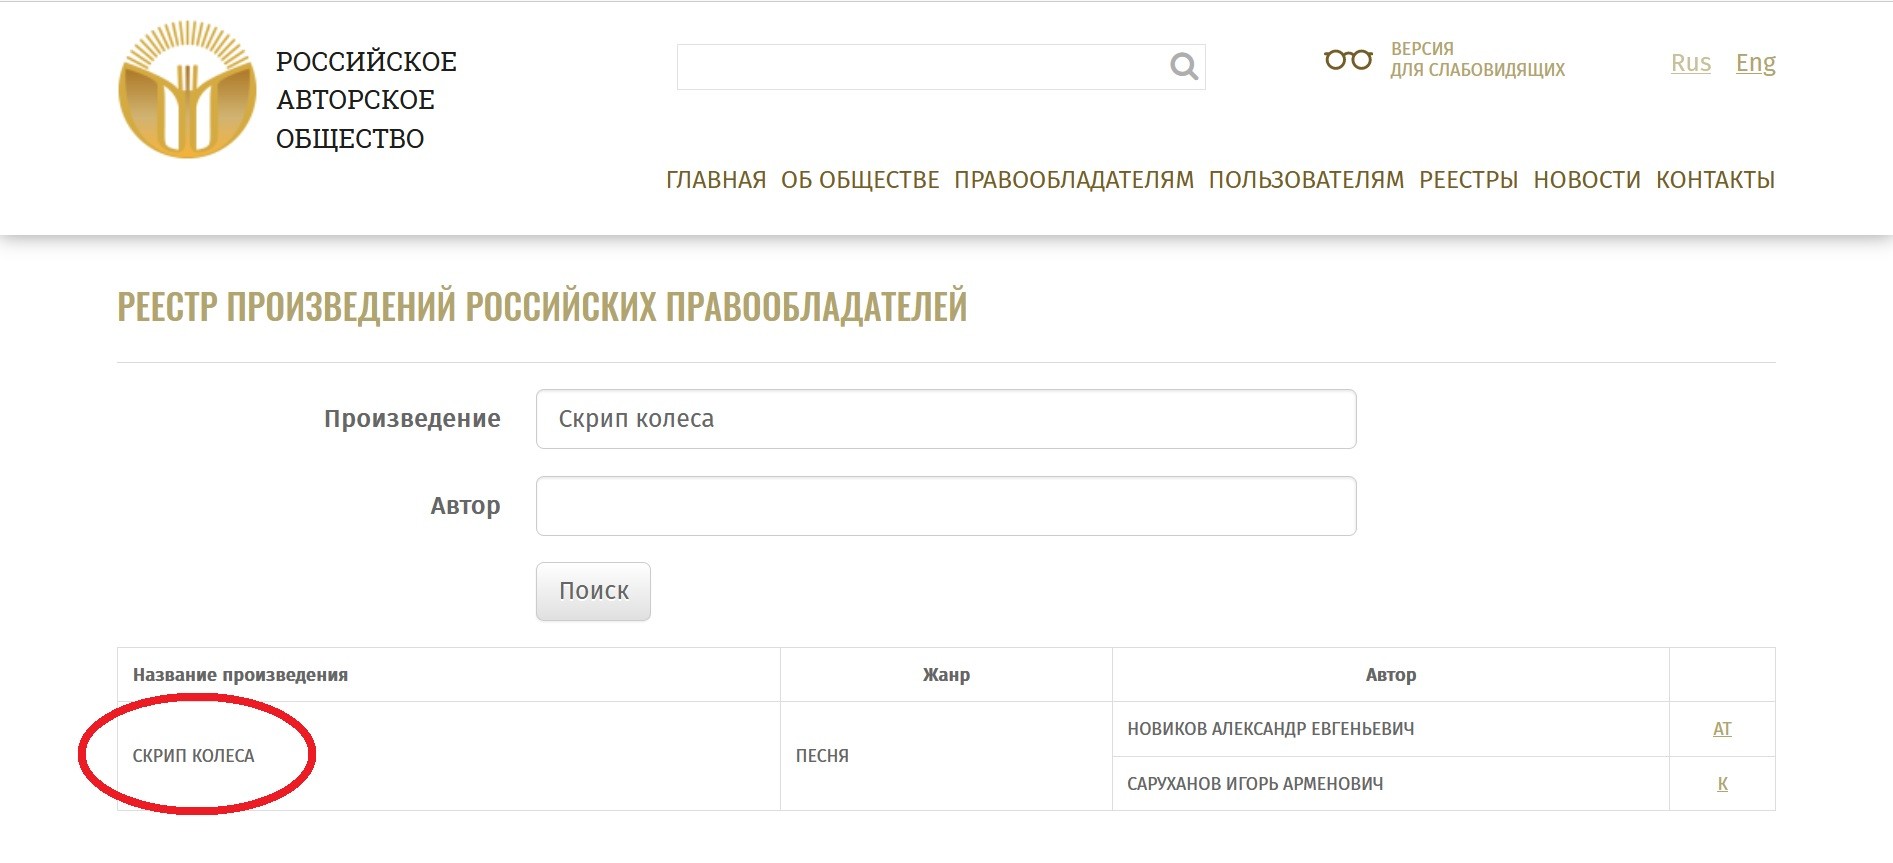Open the НОВОСТИ menu item
This screenshot has width=1893, height=863.
[x=1587, y=180]
